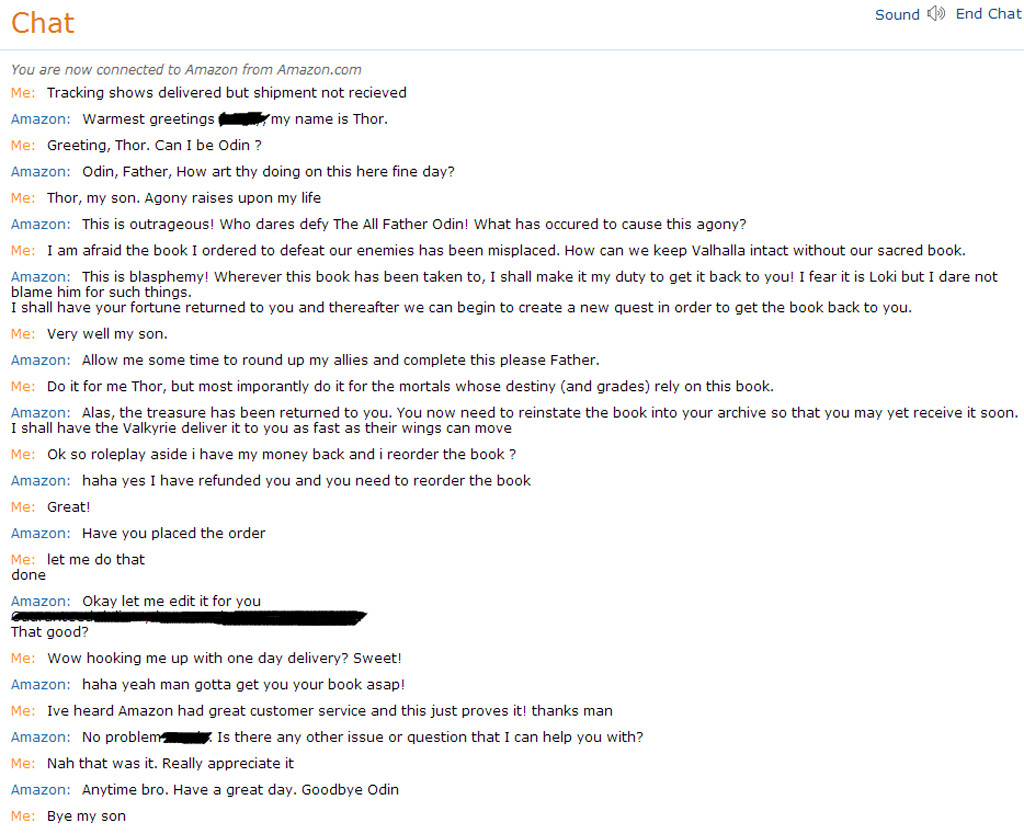Click the 'Odin, Father, How art thy' reply
1024x834 pixels.
(268, 172)
